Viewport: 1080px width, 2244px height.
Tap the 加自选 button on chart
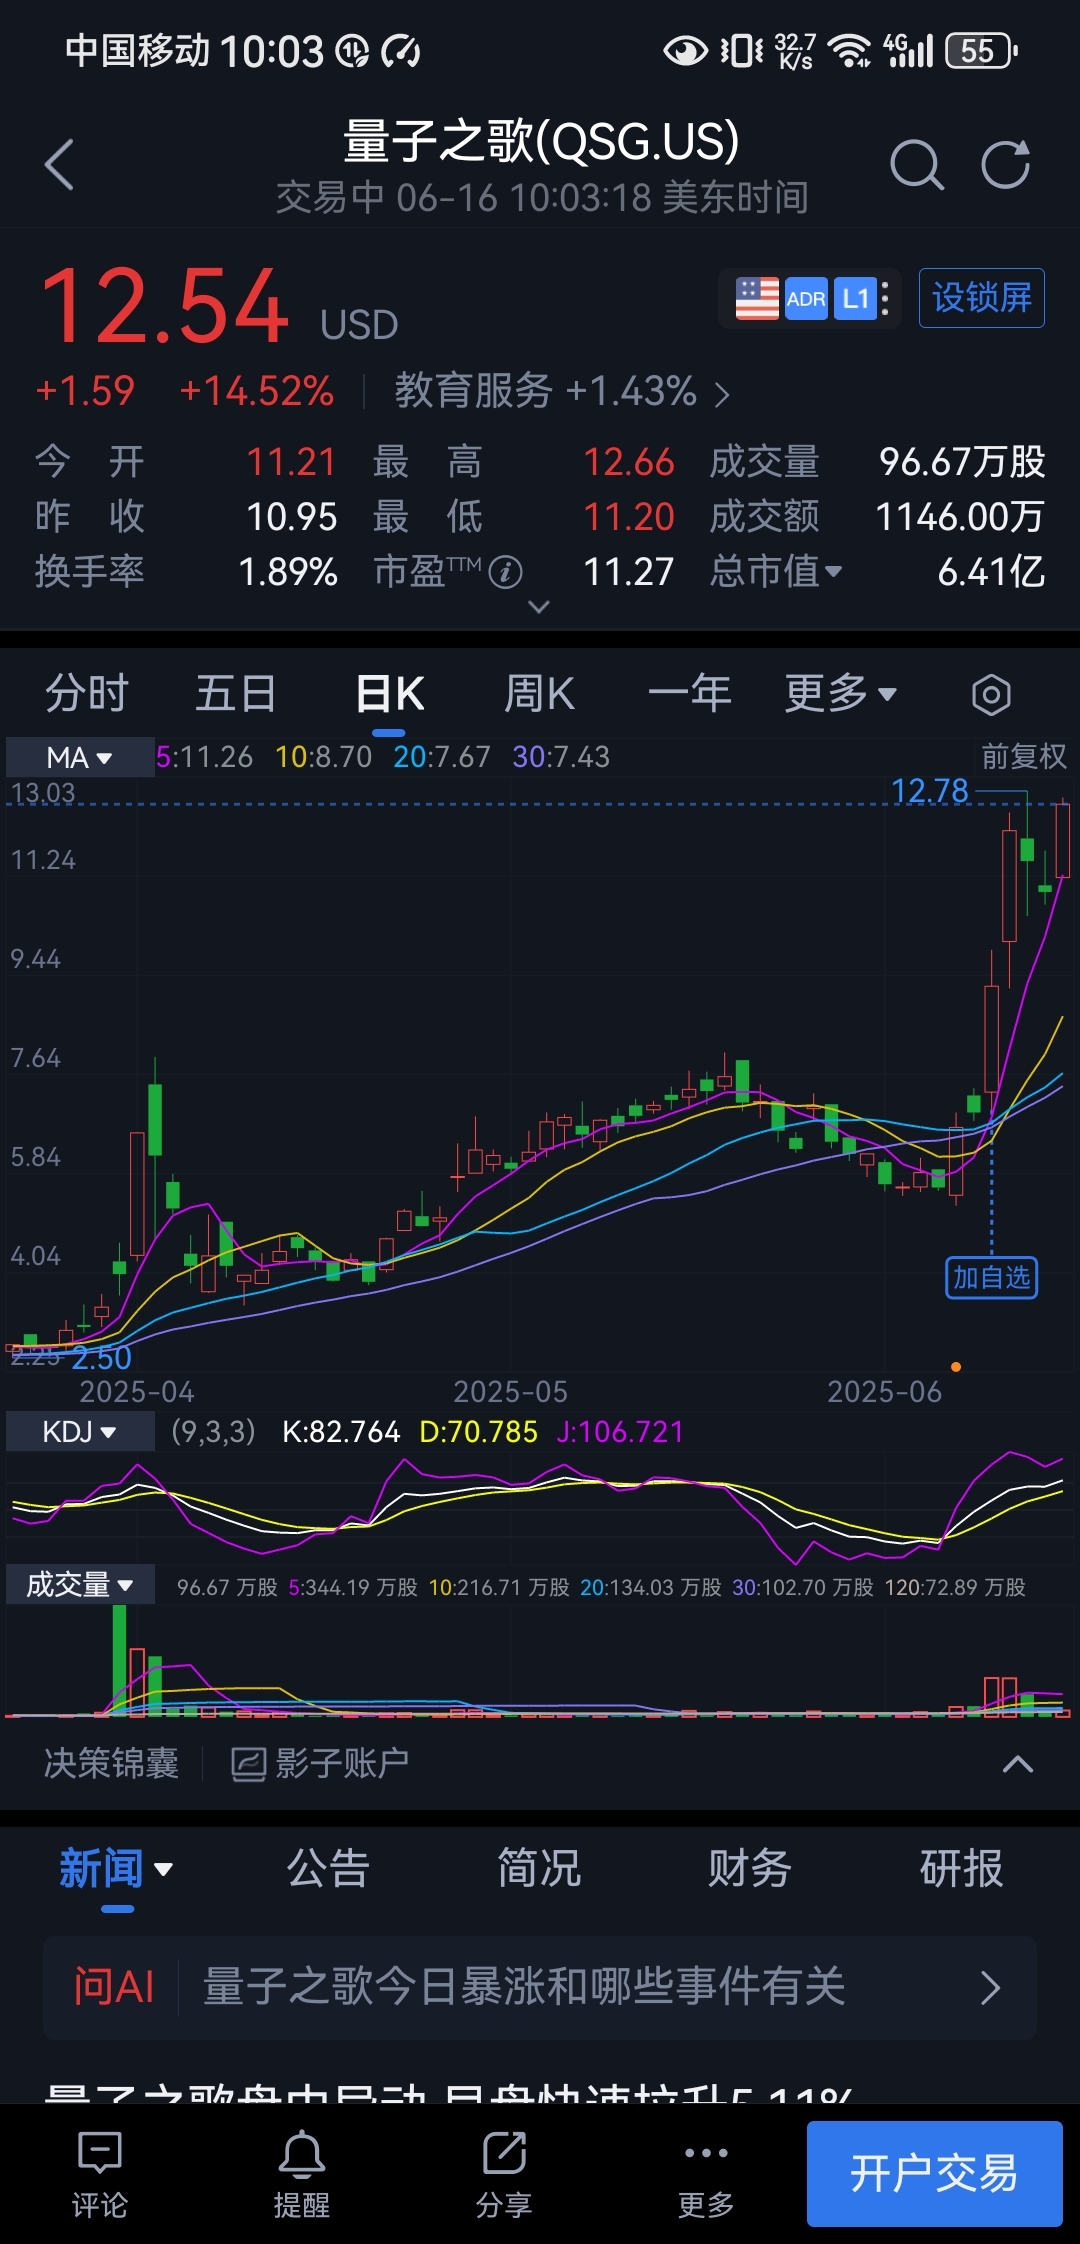click(x=991, y=1278)
